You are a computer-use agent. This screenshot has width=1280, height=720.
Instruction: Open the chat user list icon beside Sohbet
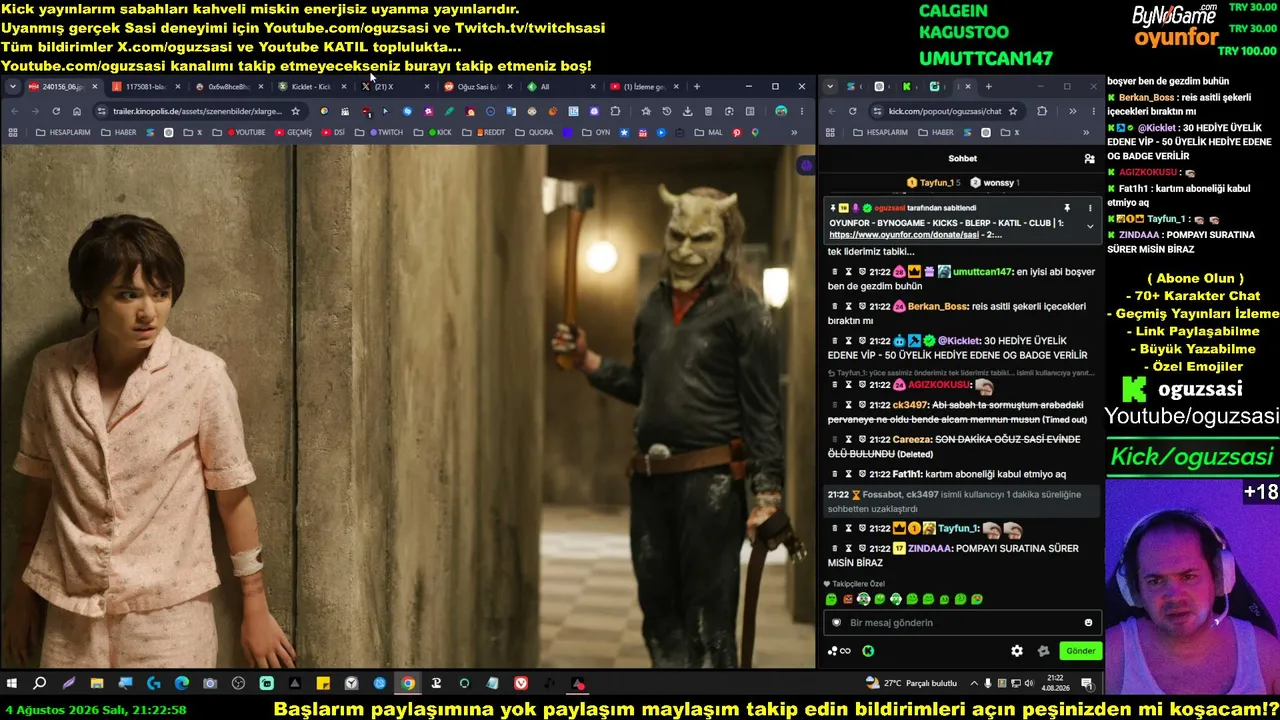click(1089, 158)
